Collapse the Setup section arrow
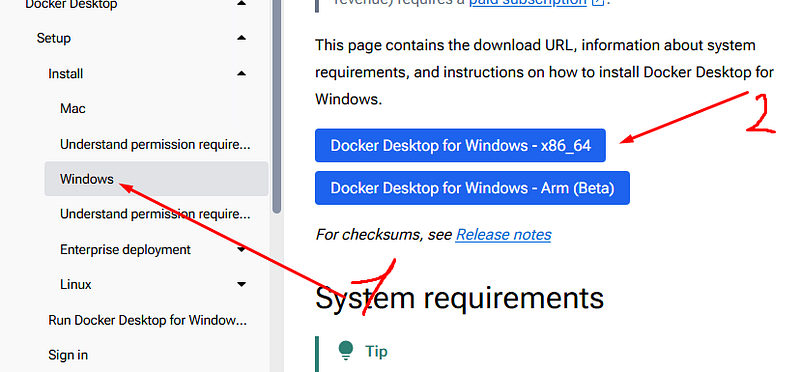The height and width of the screenshot is (372, 800). (242, 38)
